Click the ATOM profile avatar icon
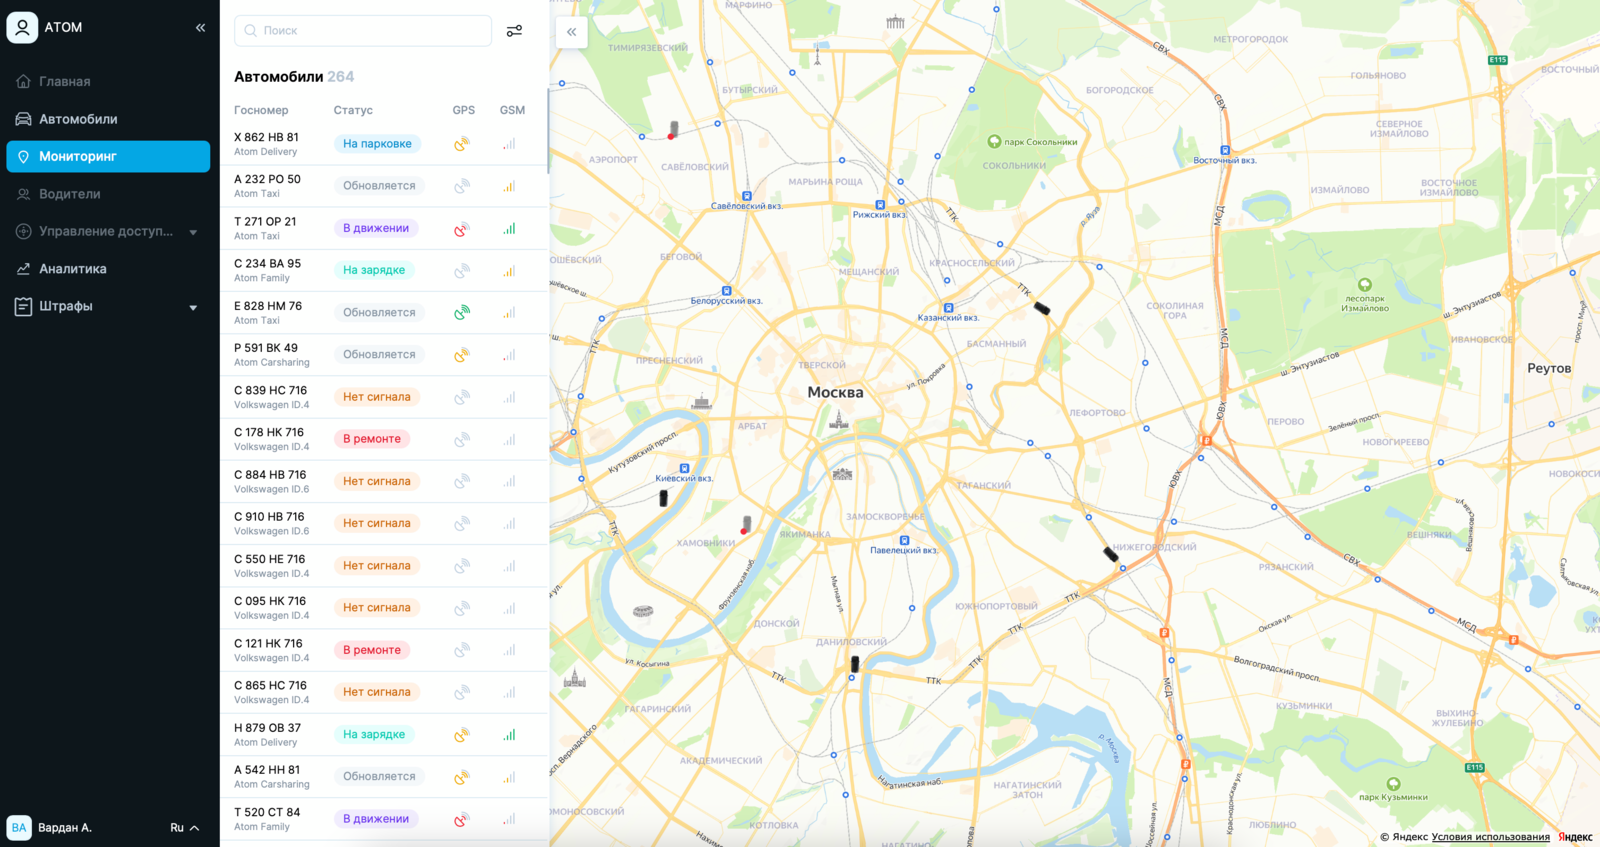Screen dimensions: 1600x847 (22, 28)
